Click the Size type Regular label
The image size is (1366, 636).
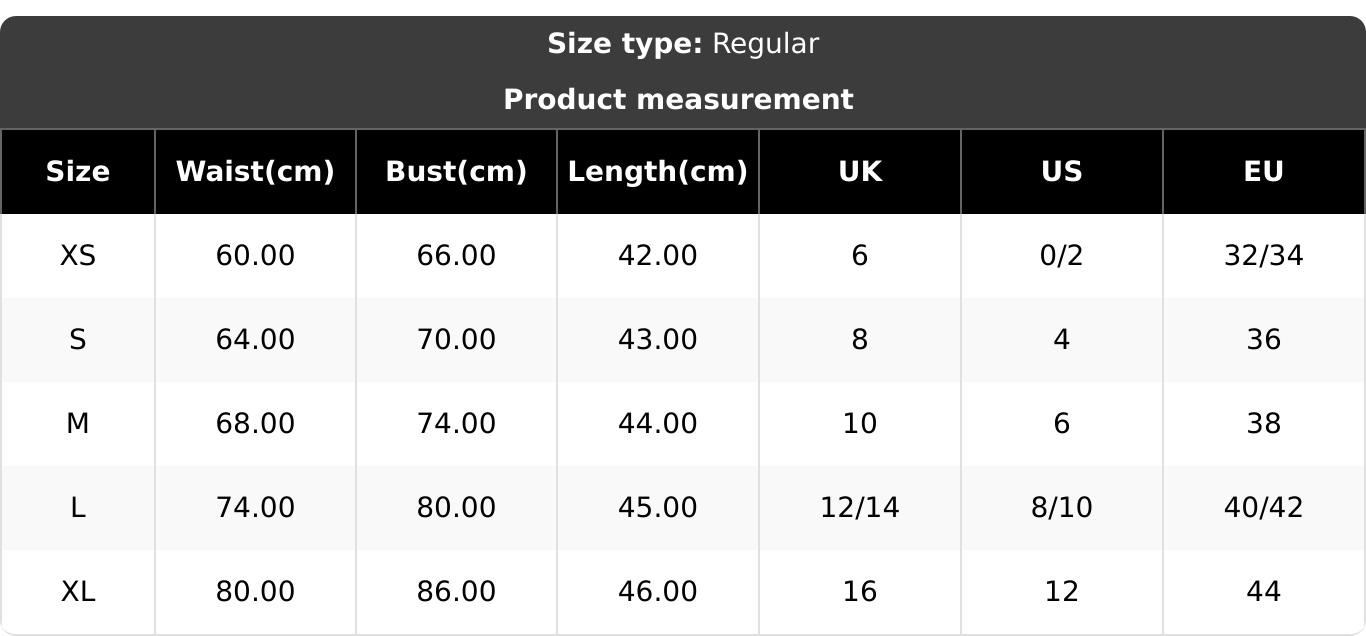(683, 44)
